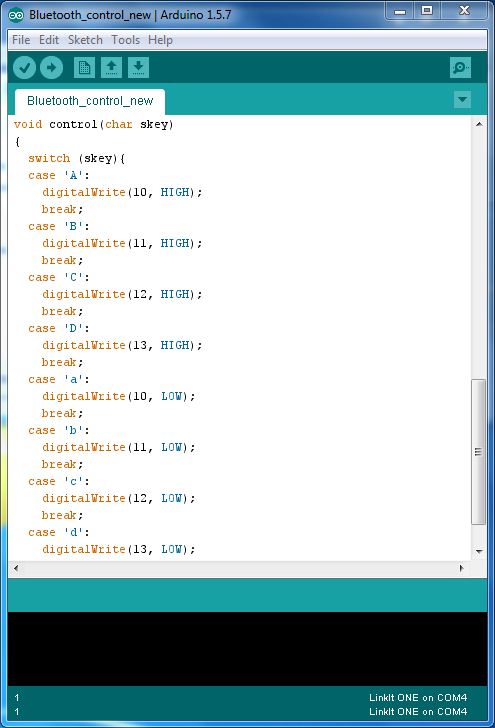Create a new sketch with New icon
Image resolution: width=495 pixels, height=728 pixels.
coord(85,68)
